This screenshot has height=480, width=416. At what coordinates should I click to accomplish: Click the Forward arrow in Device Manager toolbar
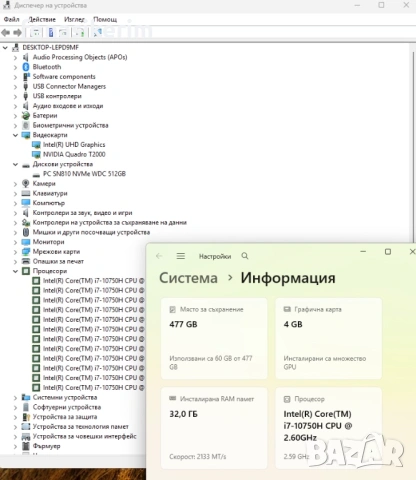point(17,33)
